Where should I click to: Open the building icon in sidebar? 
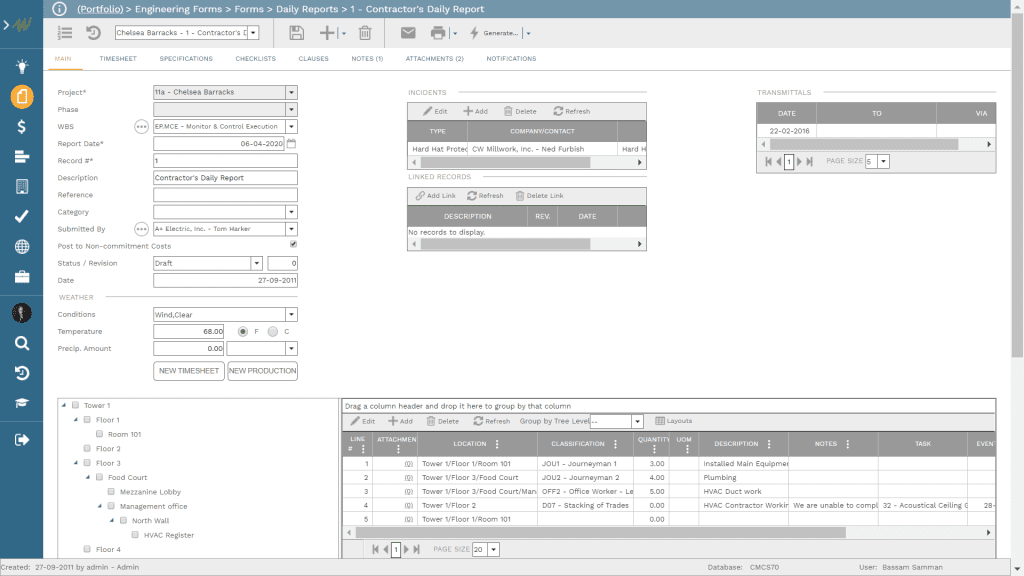(x=22, y=187)
